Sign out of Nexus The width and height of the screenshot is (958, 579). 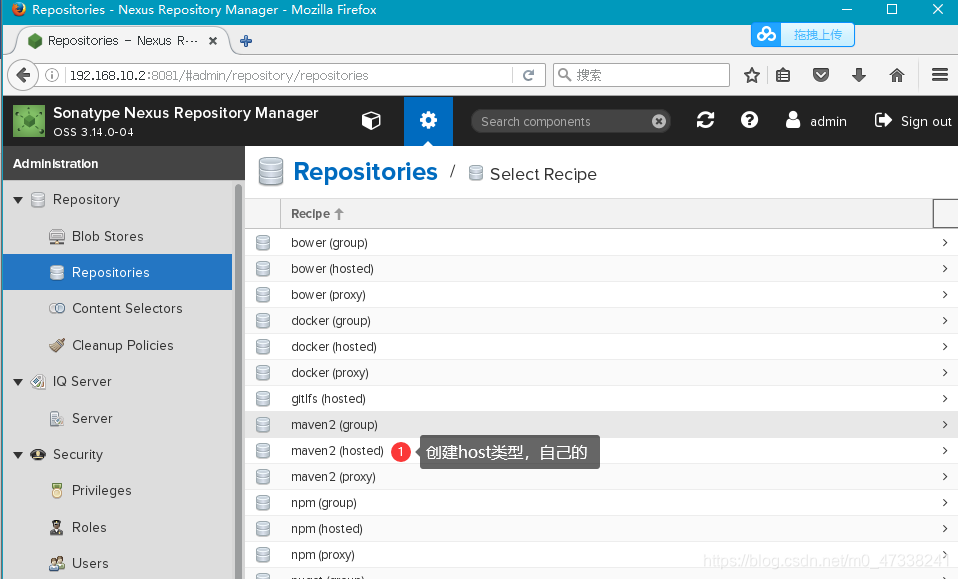(913, 121)
